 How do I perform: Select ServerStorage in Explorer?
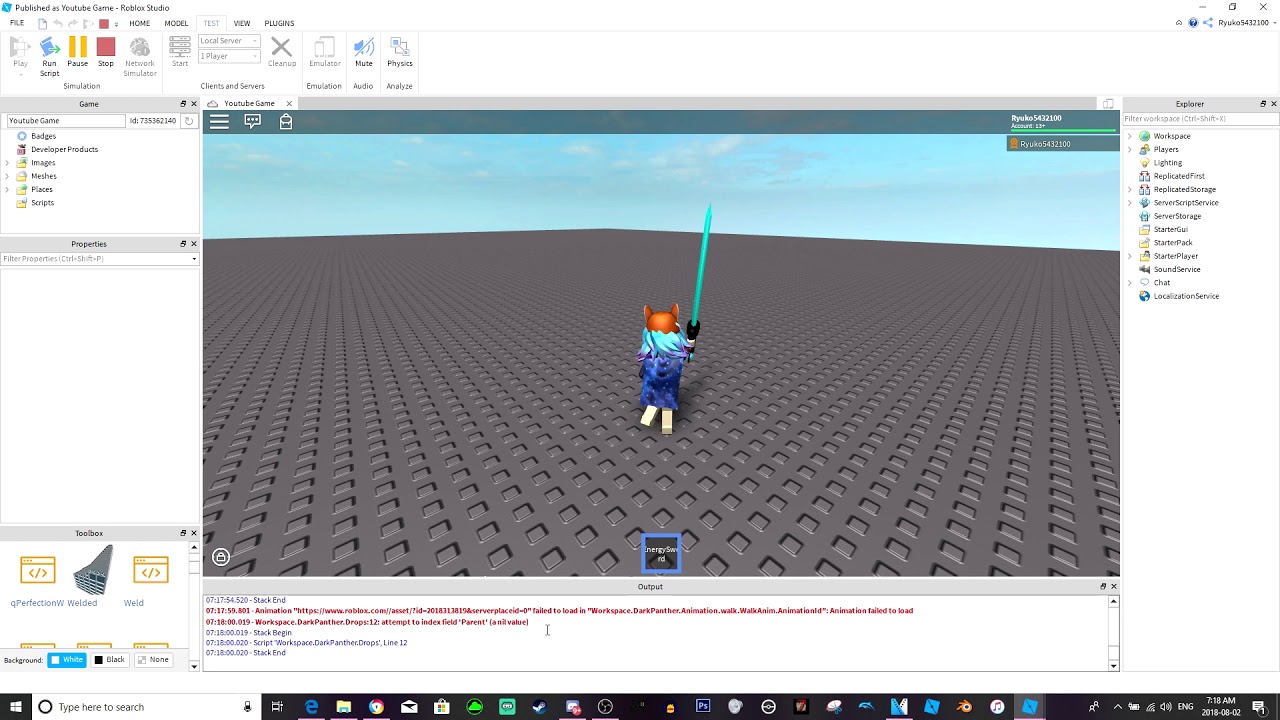coord(1177,216)
